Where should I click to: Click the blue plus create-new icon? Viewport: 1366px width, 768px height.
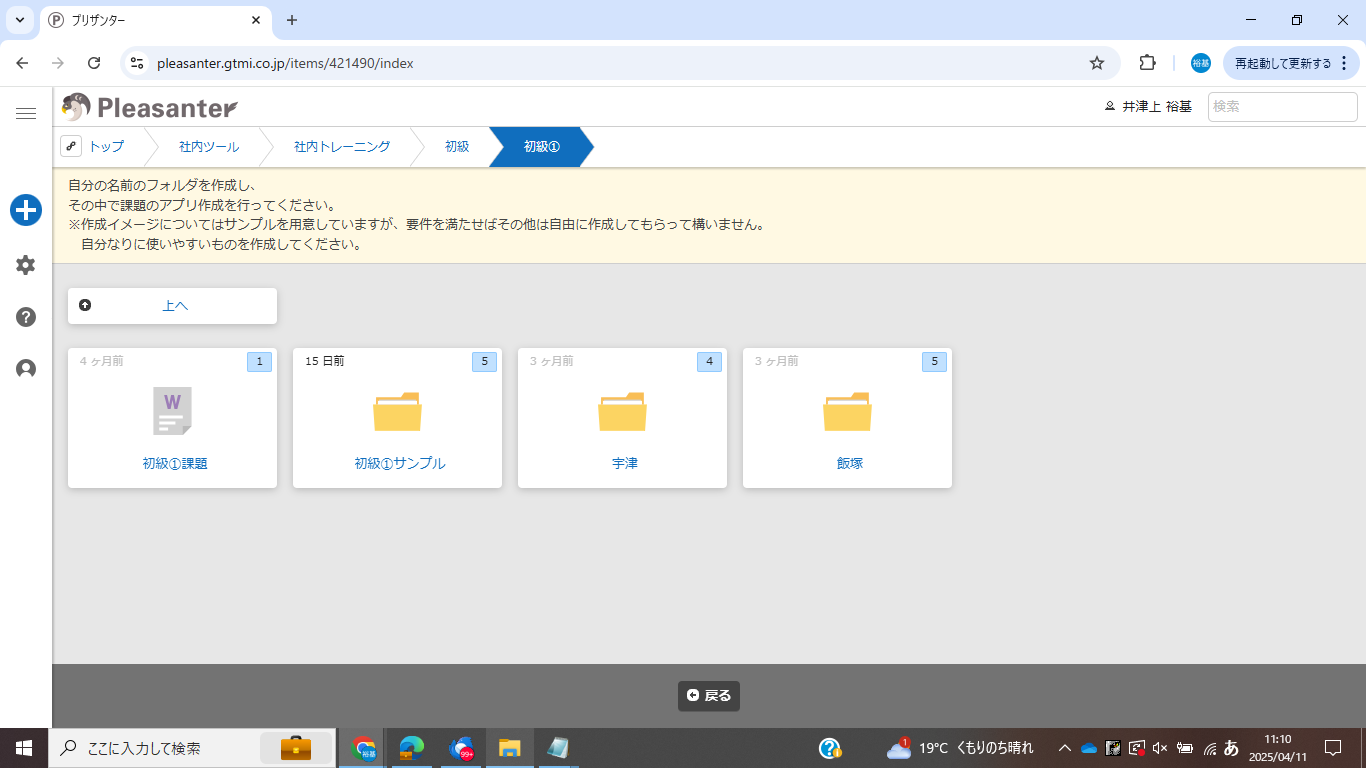(x=26, y=210)
